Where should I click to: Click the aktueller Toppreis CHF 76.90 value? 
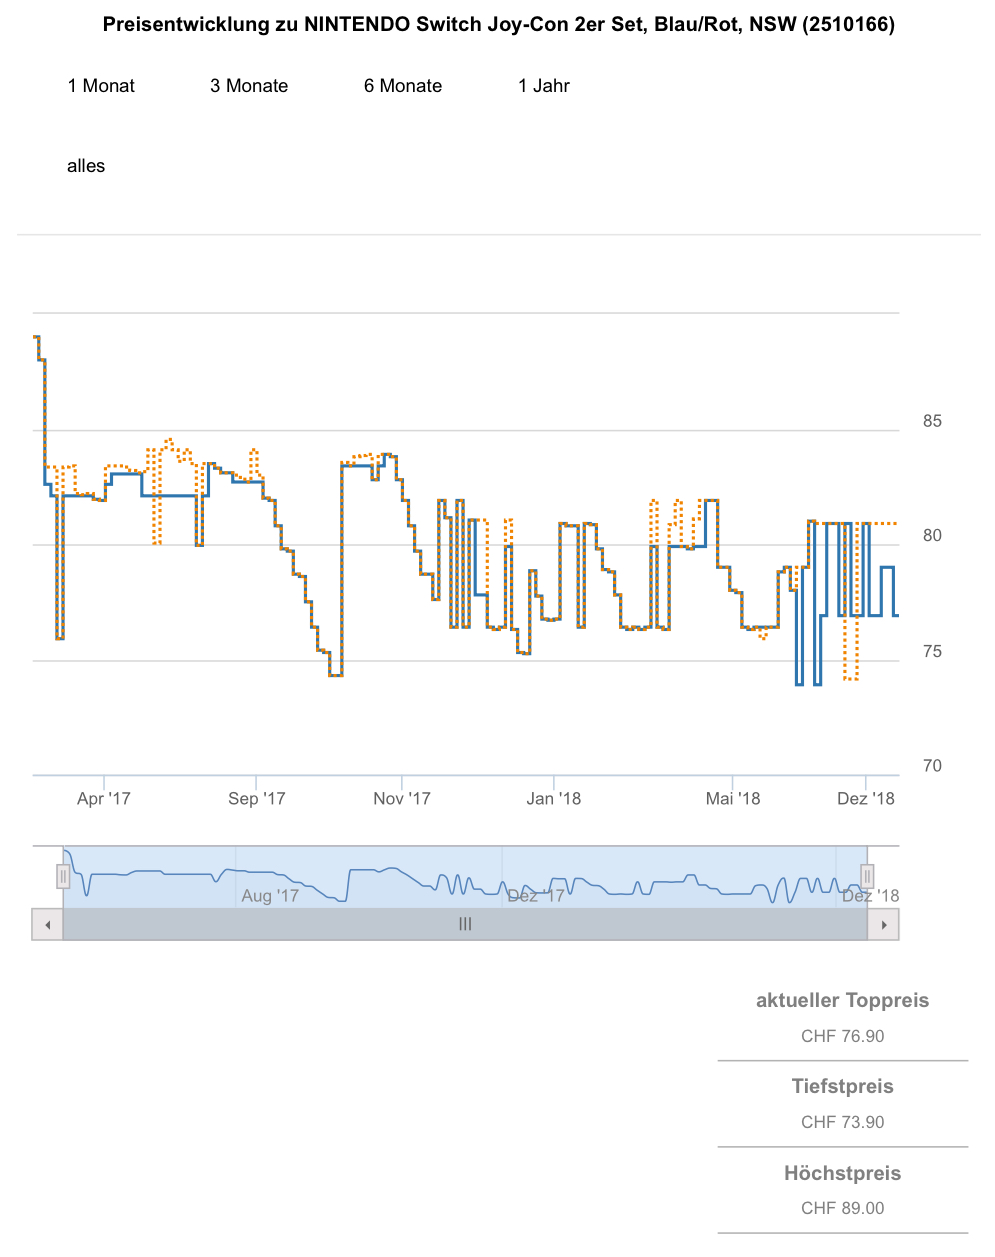pos(842,1036)
